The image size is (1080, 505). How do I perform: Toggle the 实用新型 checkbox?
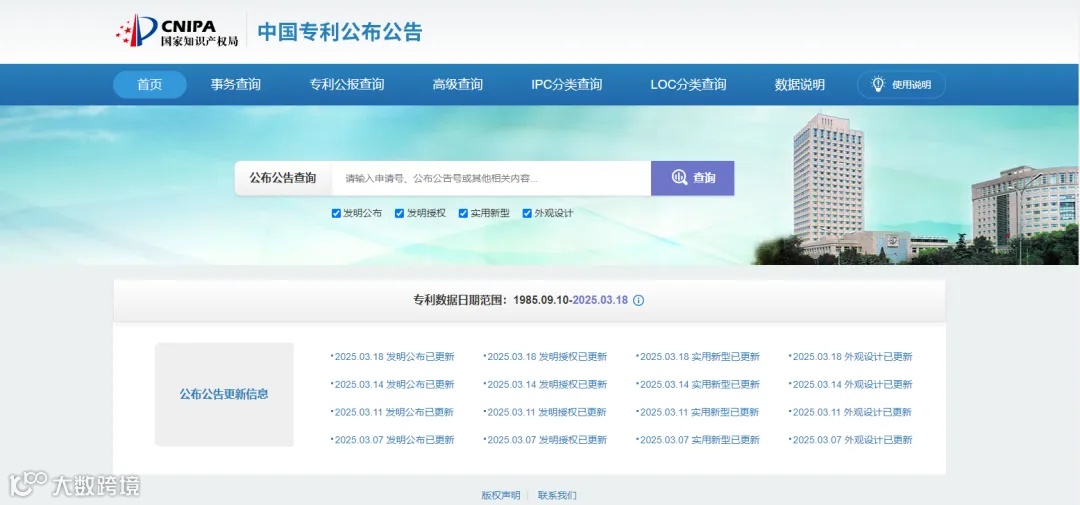click(x=463, y=214)
